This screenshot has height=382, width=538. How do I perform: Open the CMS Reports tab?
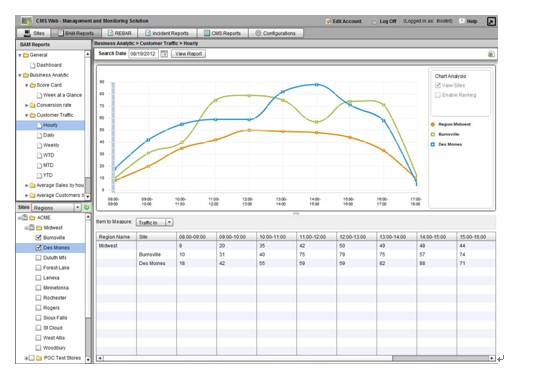pyautogui.click(x=222, y=33)
